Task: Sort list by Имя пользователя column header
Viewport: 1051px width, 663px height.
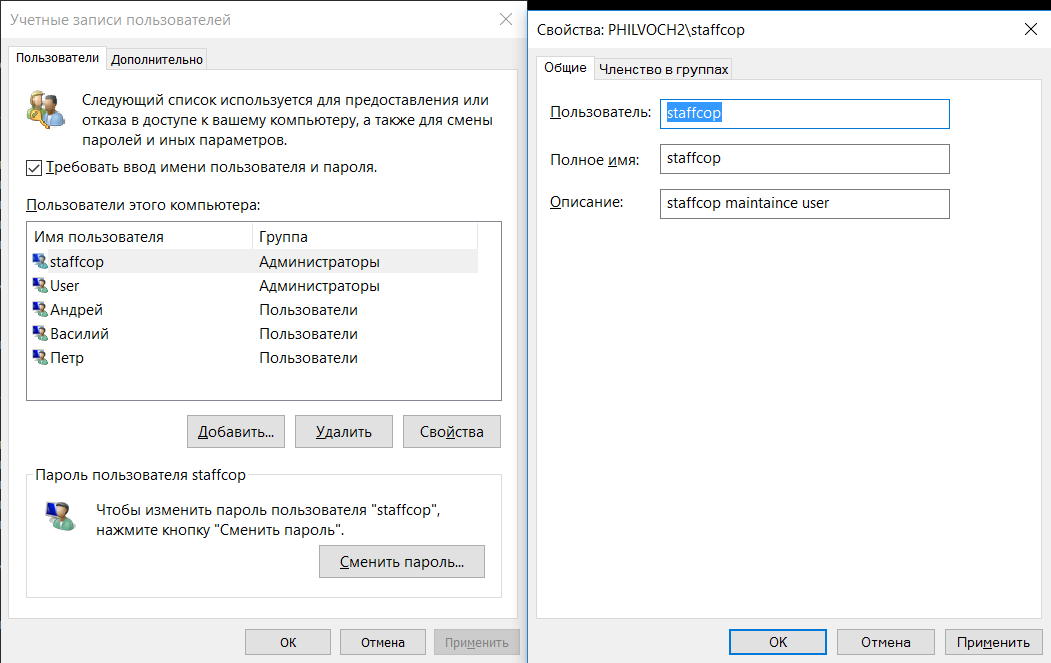Action: point(139,237)
